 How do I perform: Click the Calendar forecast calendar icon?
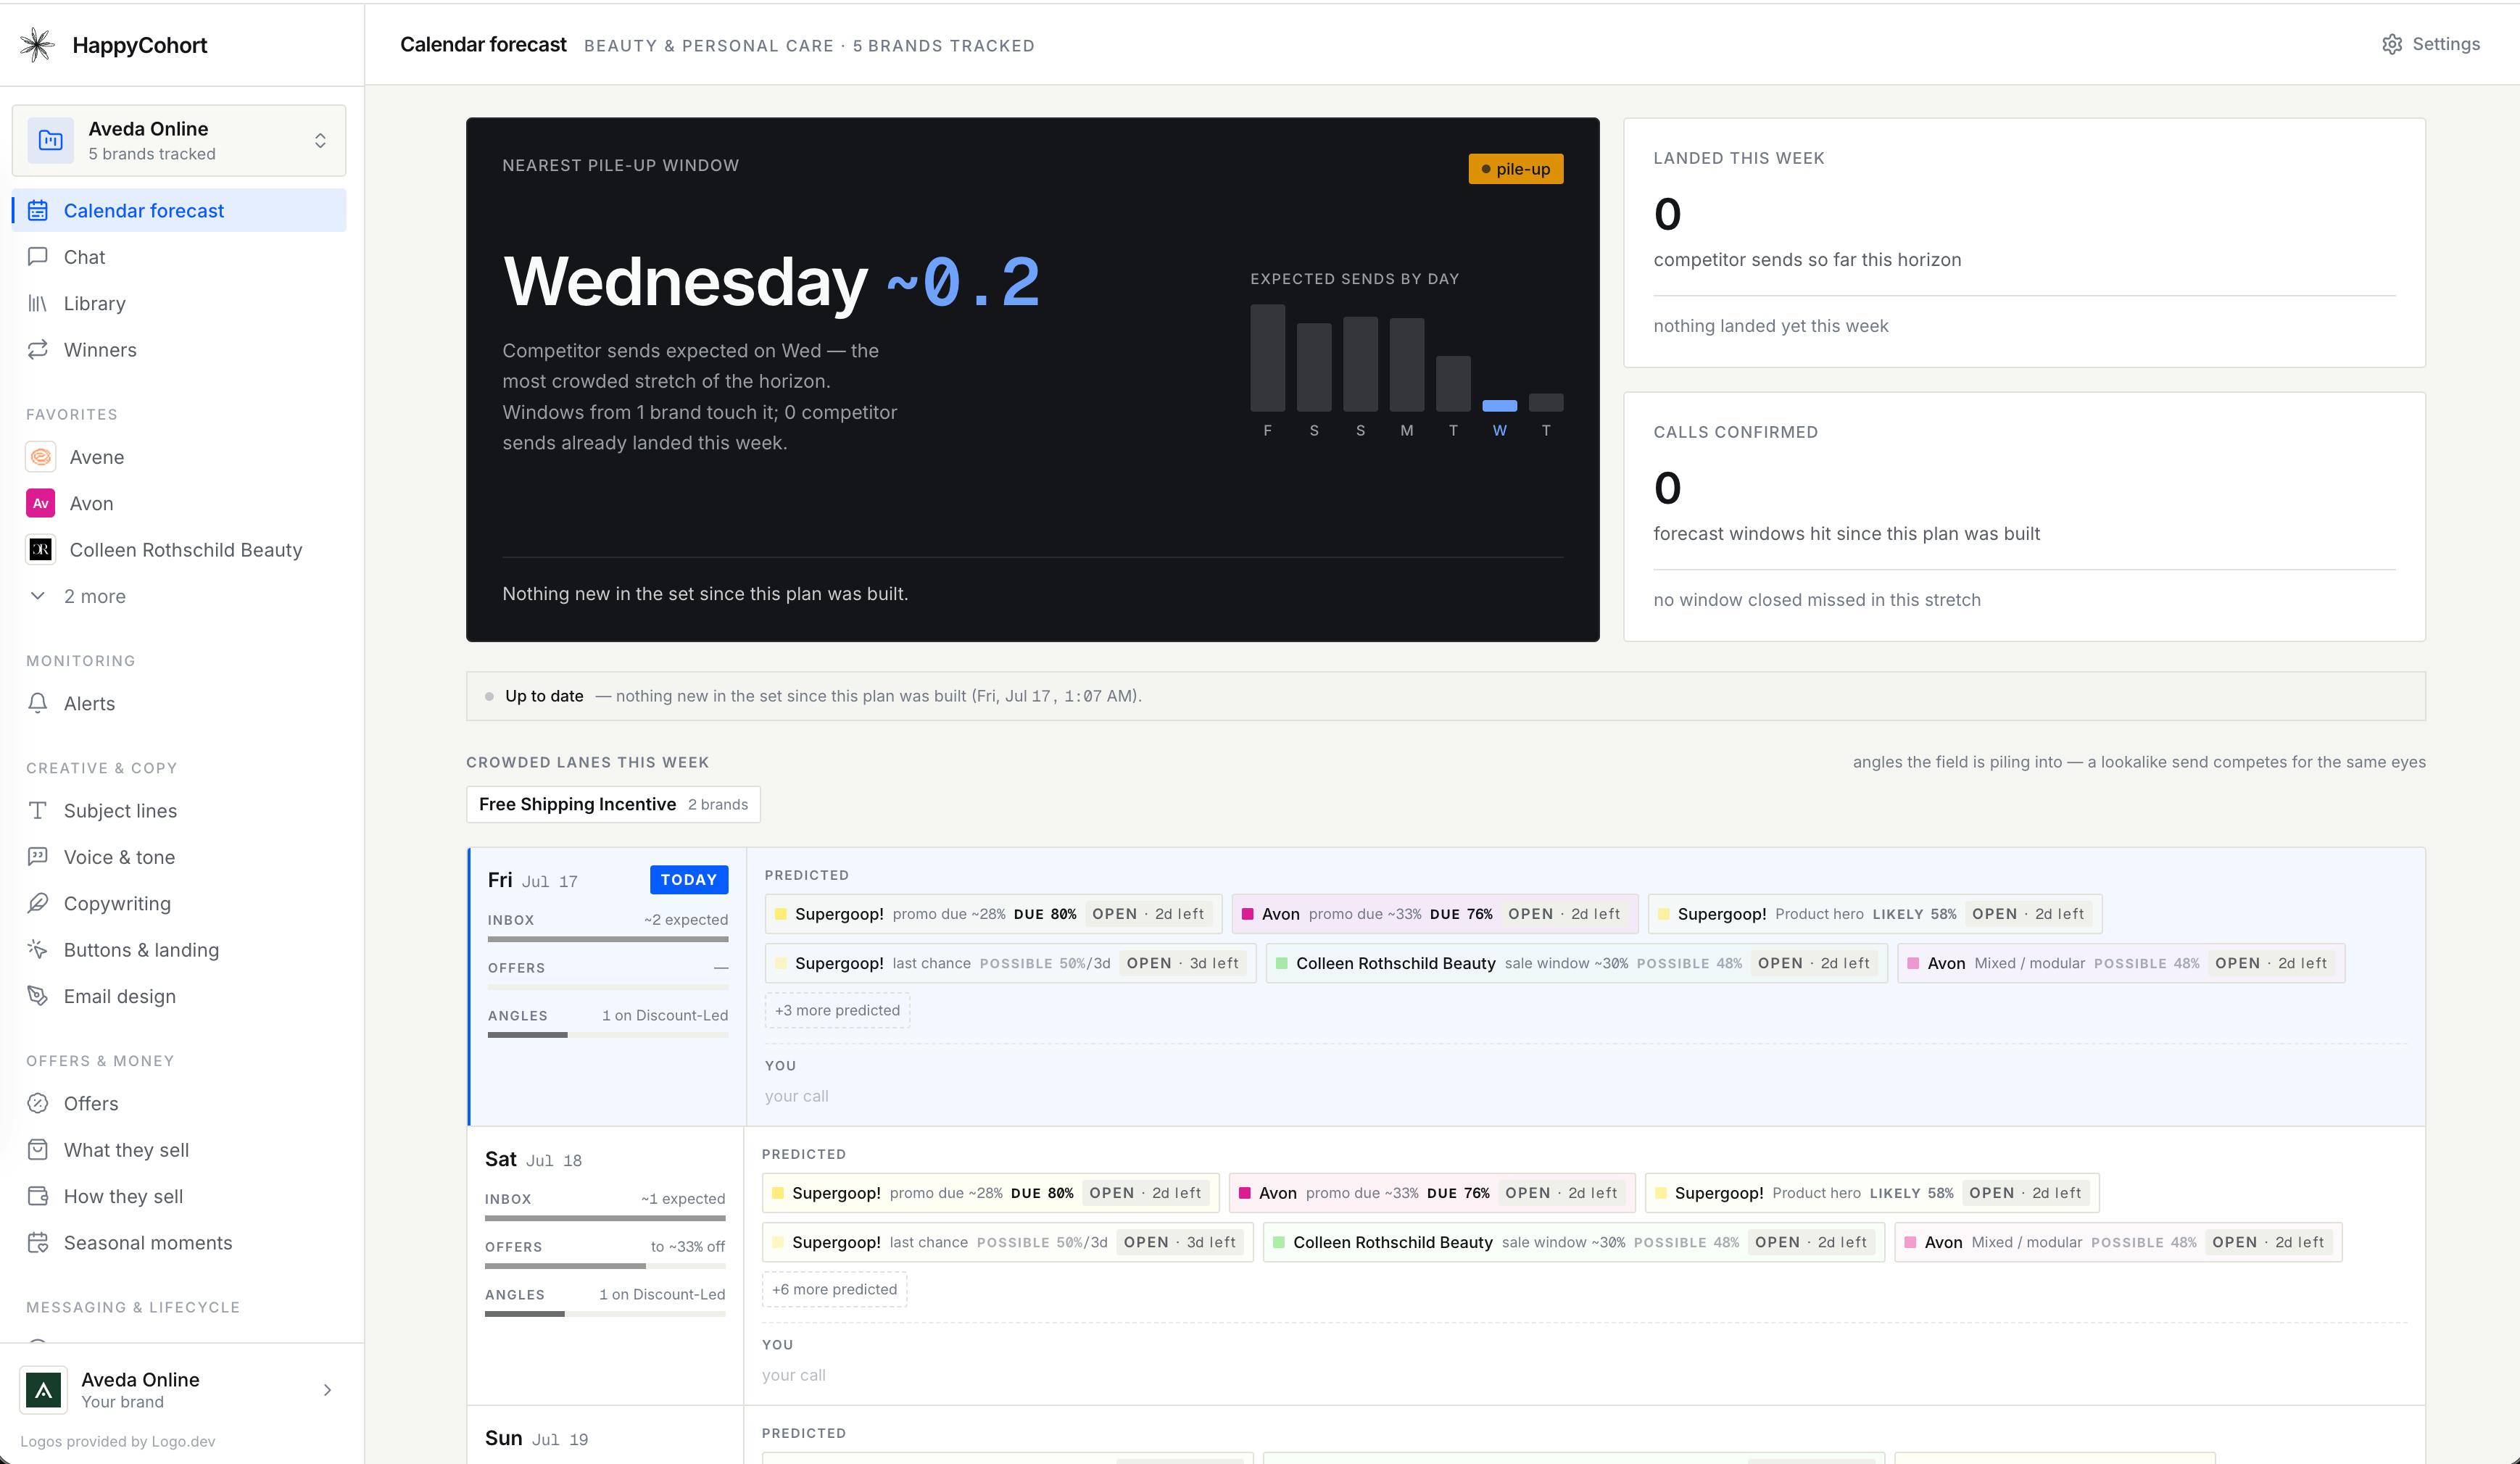click(38, 210)
